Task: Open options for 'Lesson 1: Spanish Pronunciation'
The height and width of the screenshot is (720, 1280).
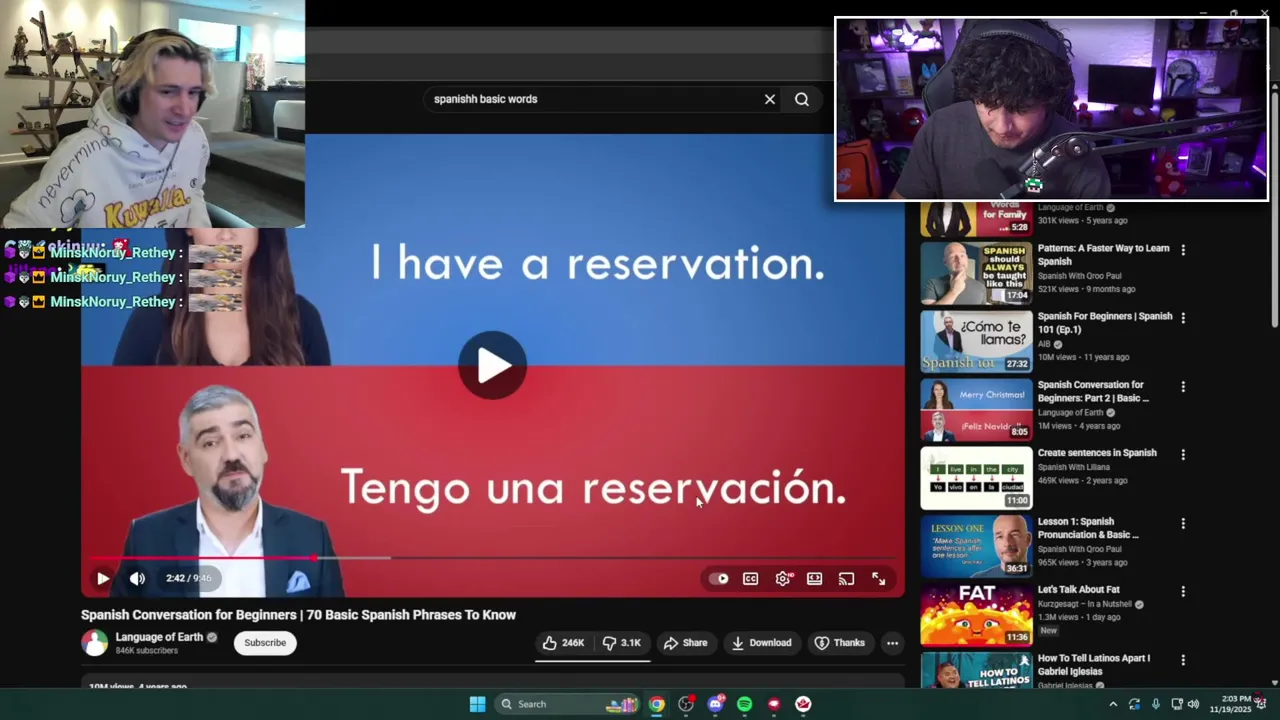Action: click(x=1183, y=524)
